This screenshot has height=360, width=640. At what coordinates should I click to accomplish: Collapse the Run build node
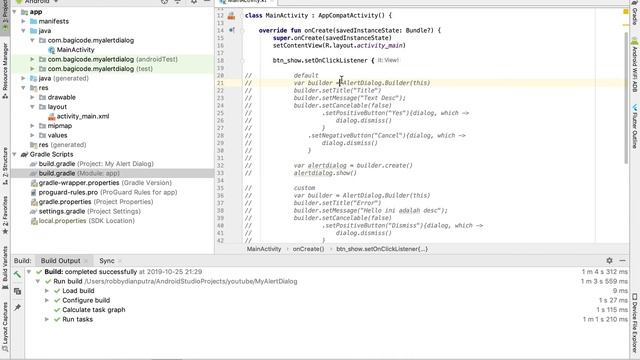38,281
